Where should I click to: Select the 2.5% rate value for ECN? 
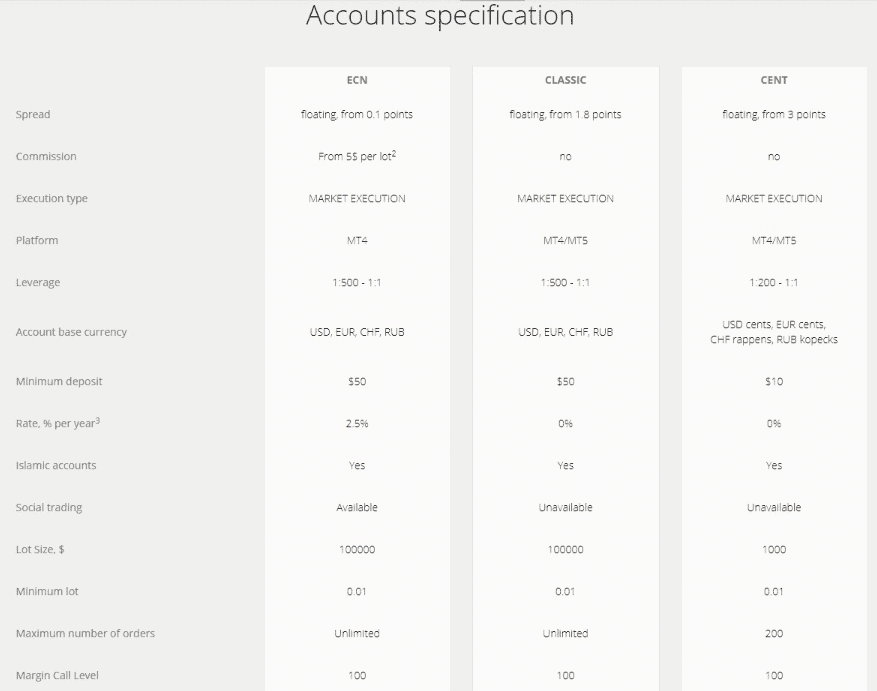coord(357,424)
